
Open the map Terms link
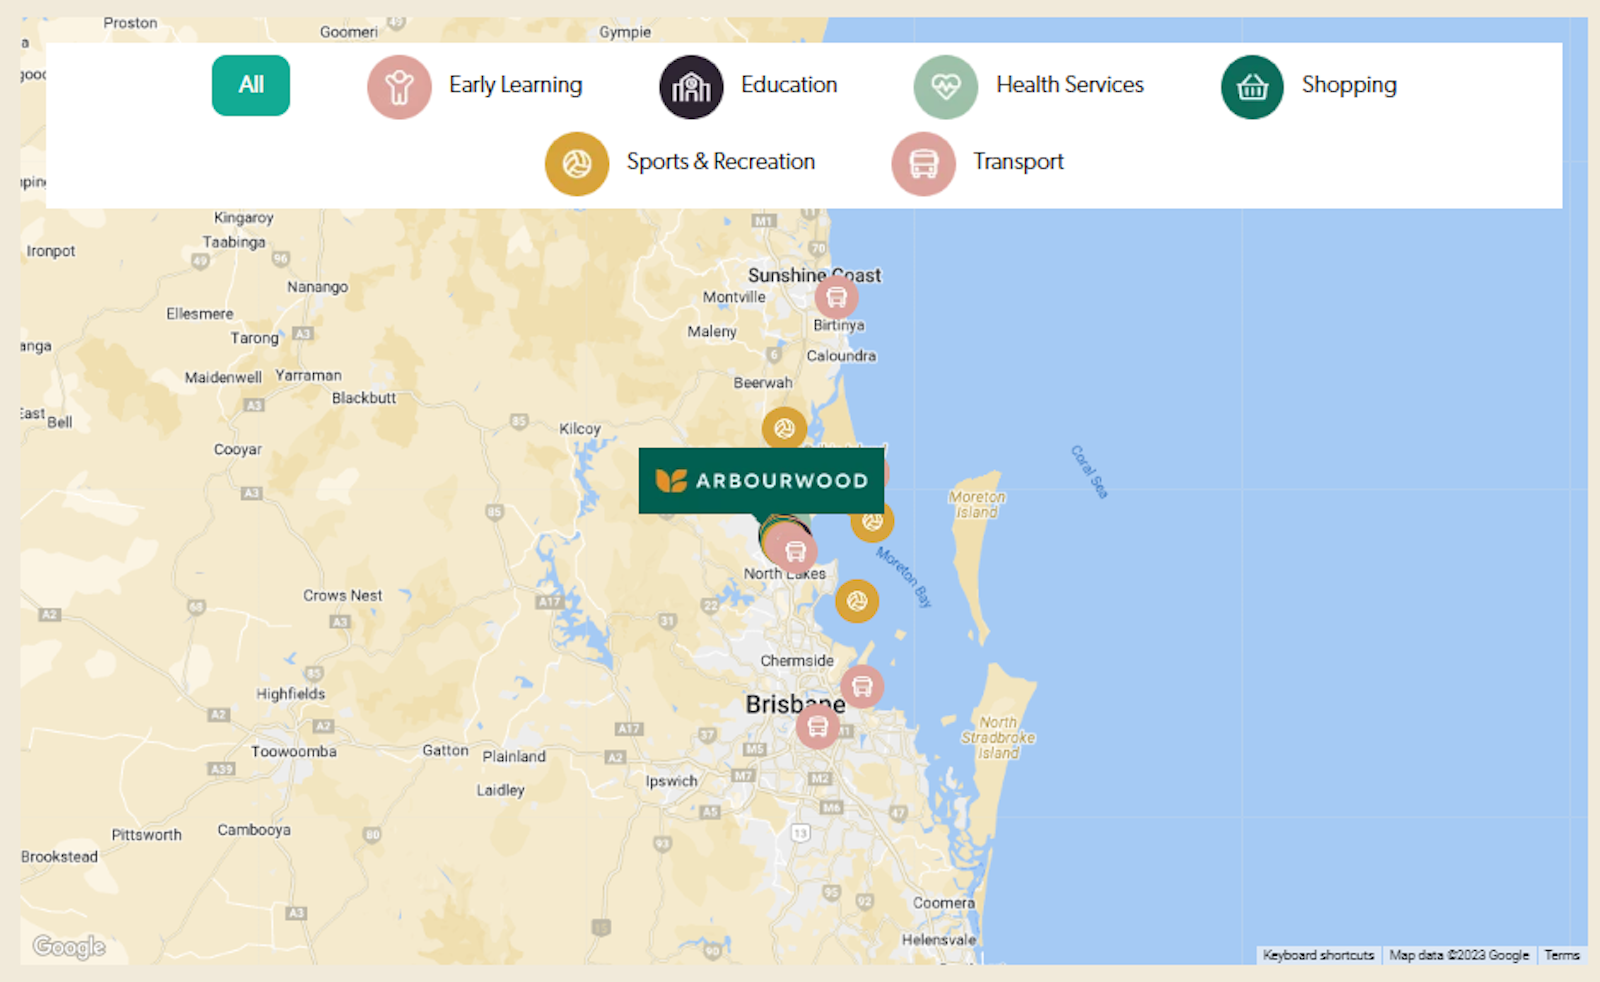1561,955
